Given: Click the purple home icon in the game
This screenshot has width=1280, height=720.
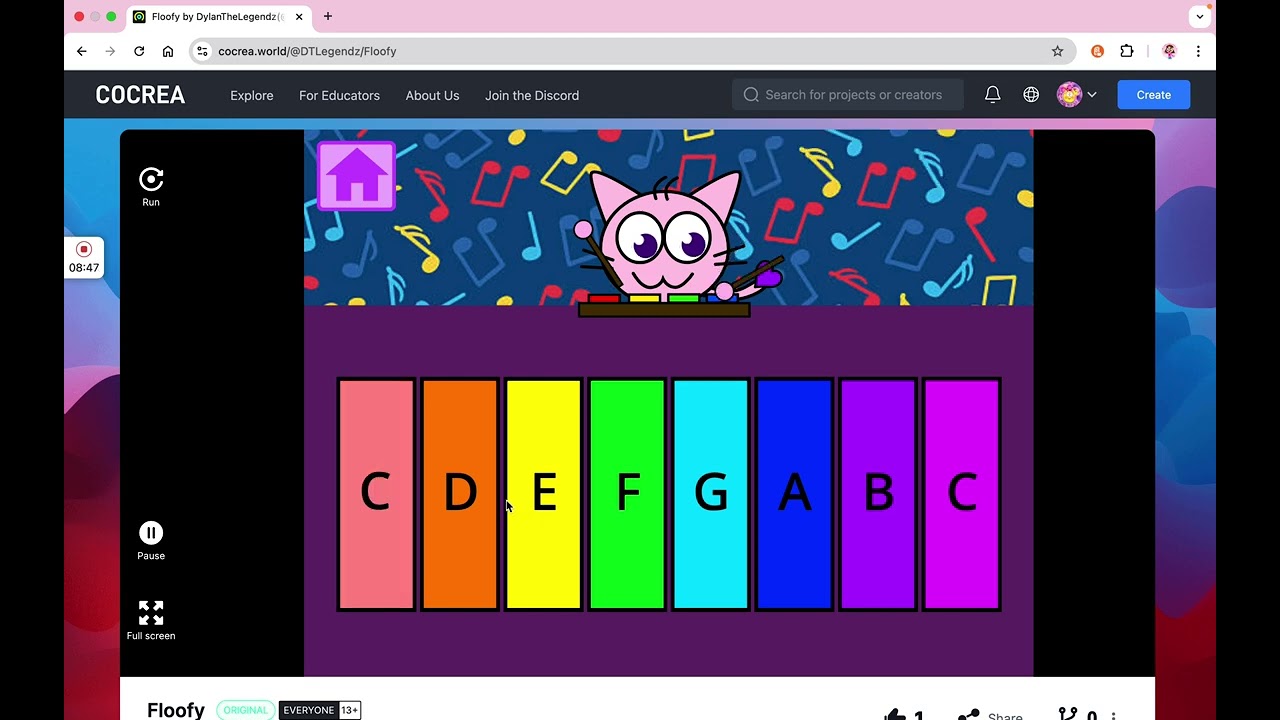Looking at the screenshot, I should coord(356,176).
